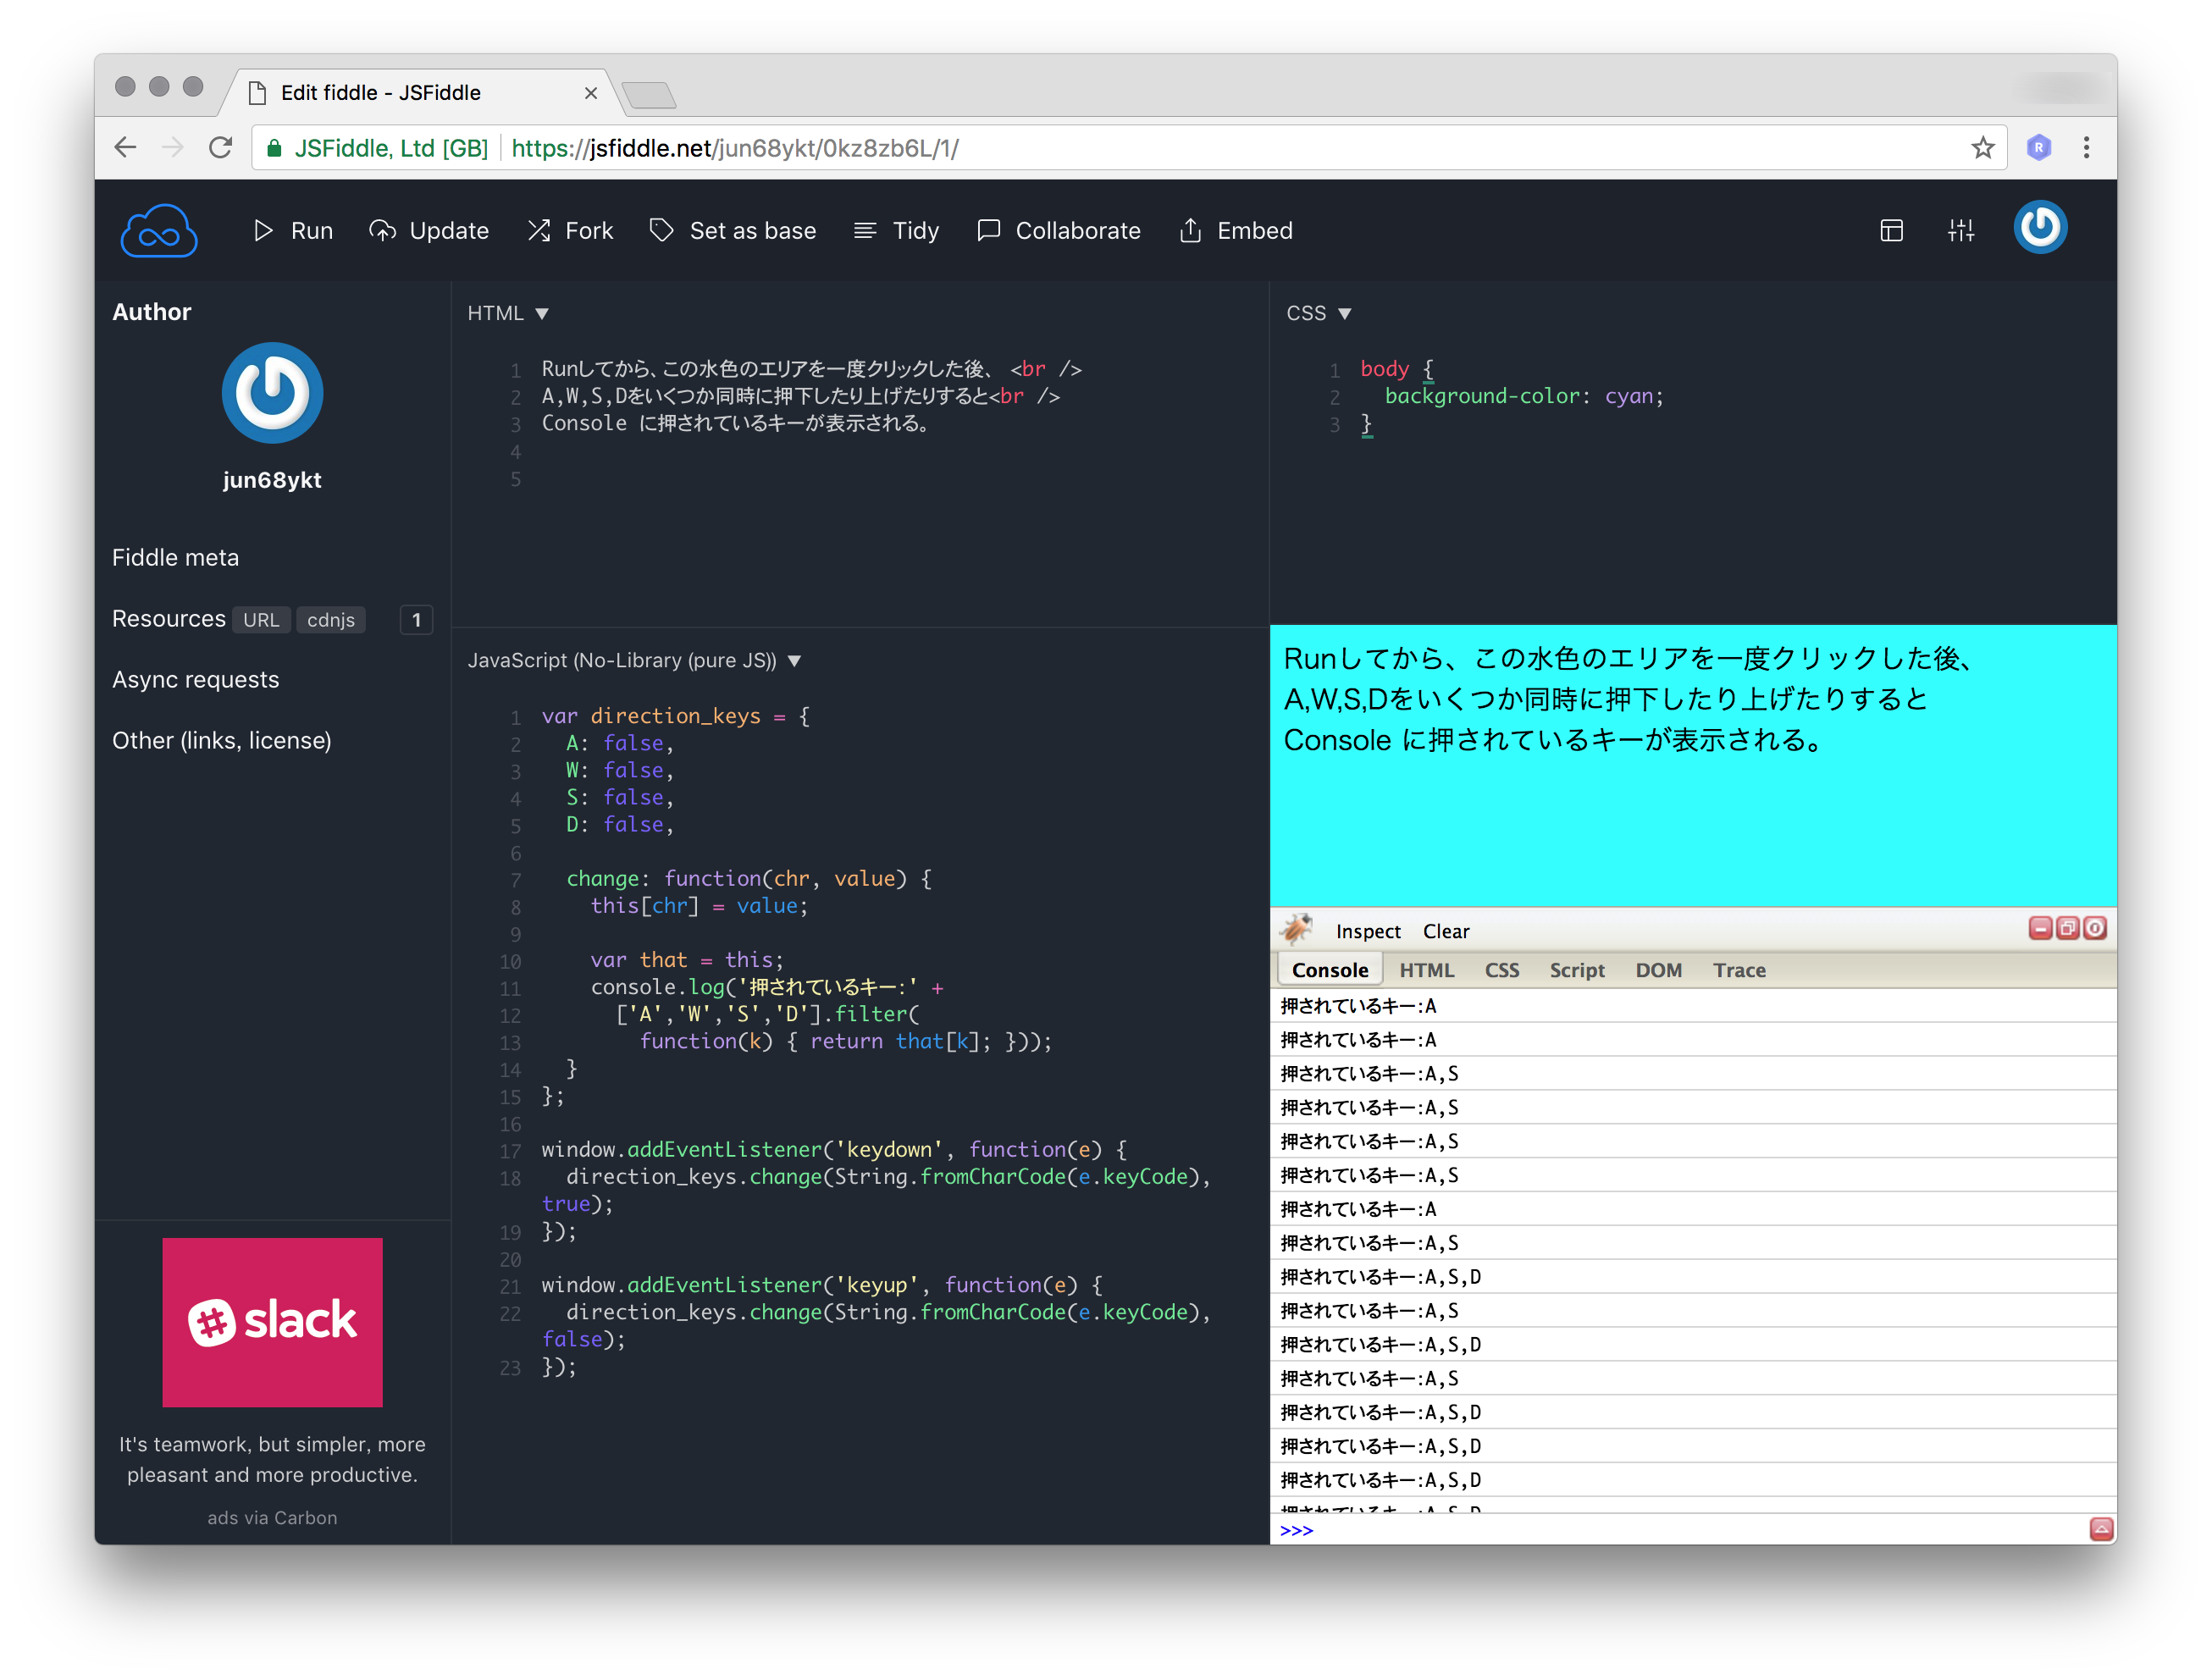
Task: Select the Edit fiddle - JSFiddle tab
Action: [420, 93]
